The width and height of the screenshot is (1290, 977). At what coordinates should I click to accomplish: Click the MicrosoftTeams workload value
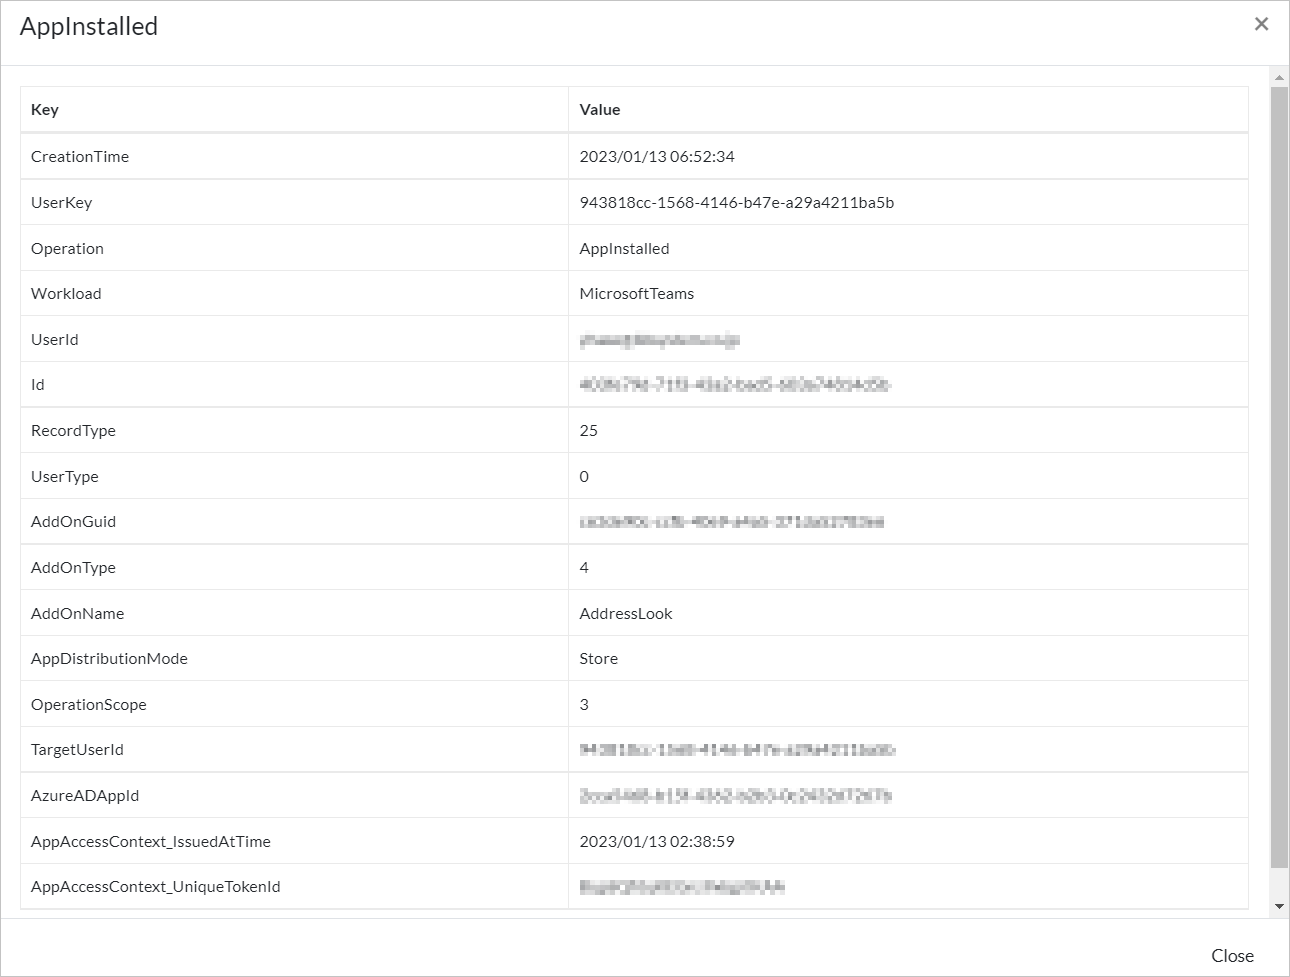(x=636, y=294)
